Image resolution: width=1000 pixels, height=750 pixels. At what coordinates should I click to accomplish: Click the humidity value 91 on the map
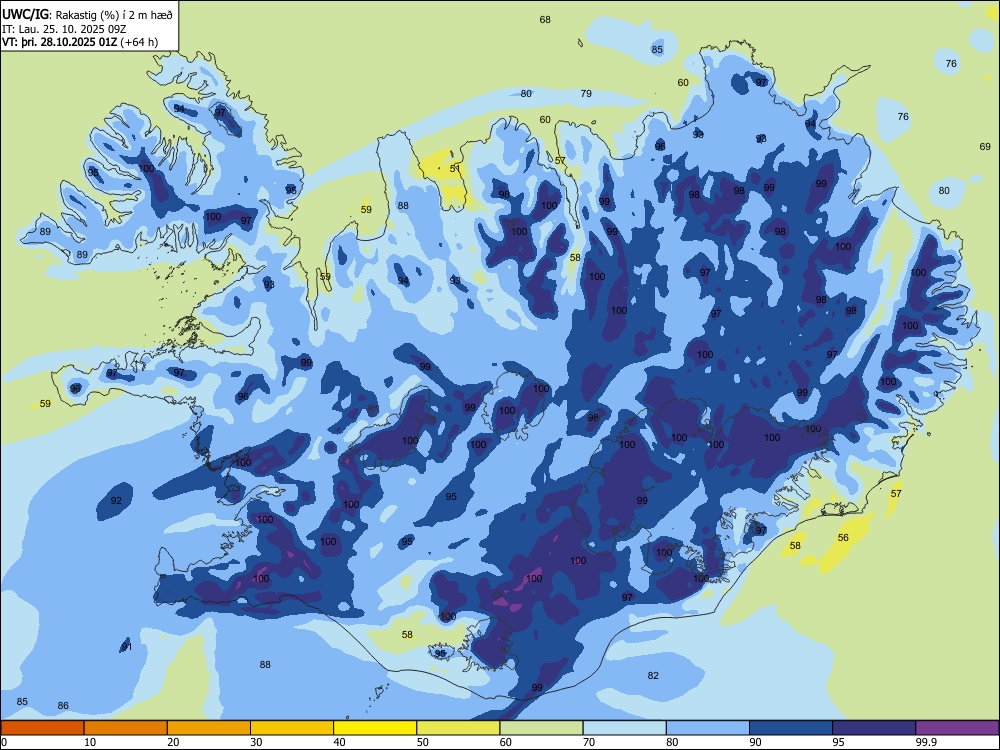[126, 647]
